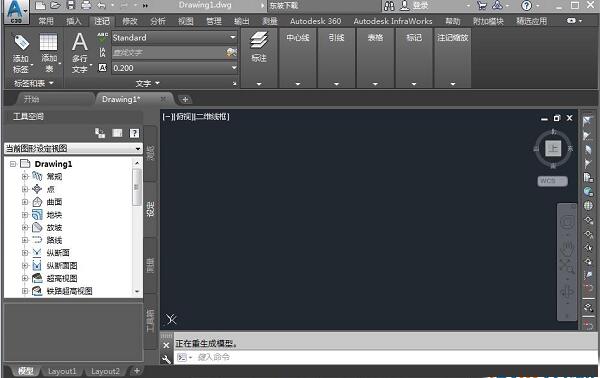Expand the 曲面 tree node
Viewport: 600px width, 378px height.
25,202
